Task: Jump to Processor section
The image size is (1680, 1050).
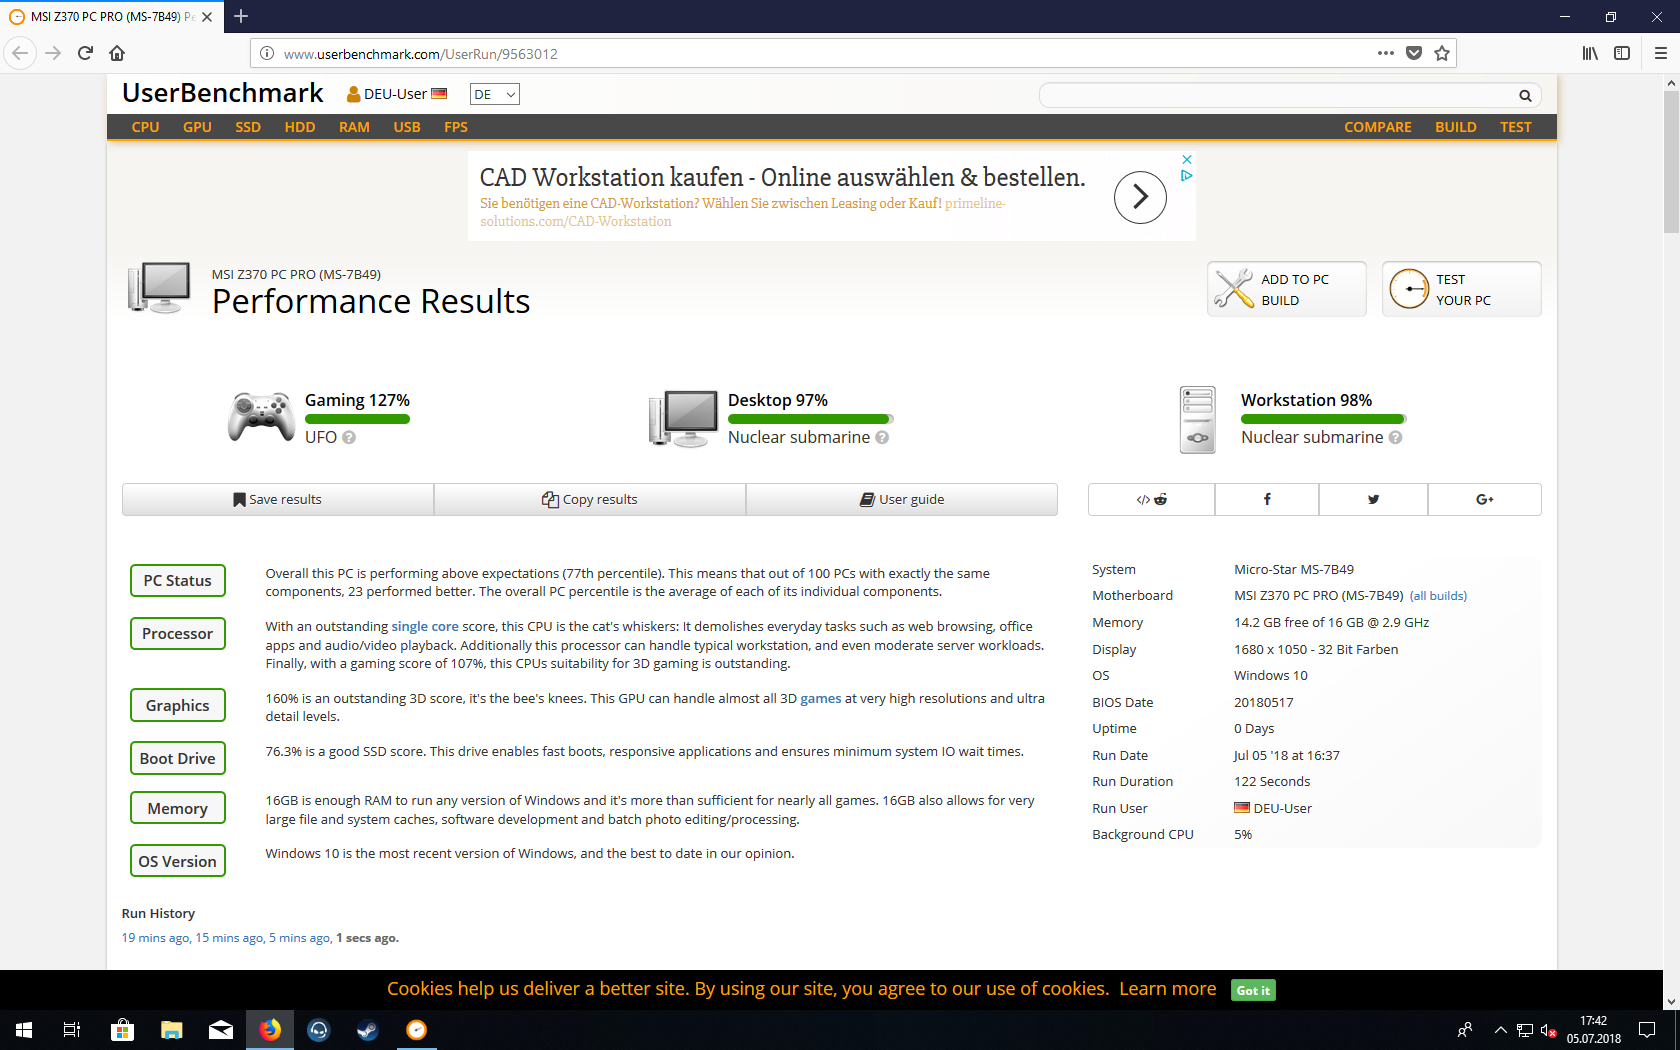Action: [x=178, y=633]
